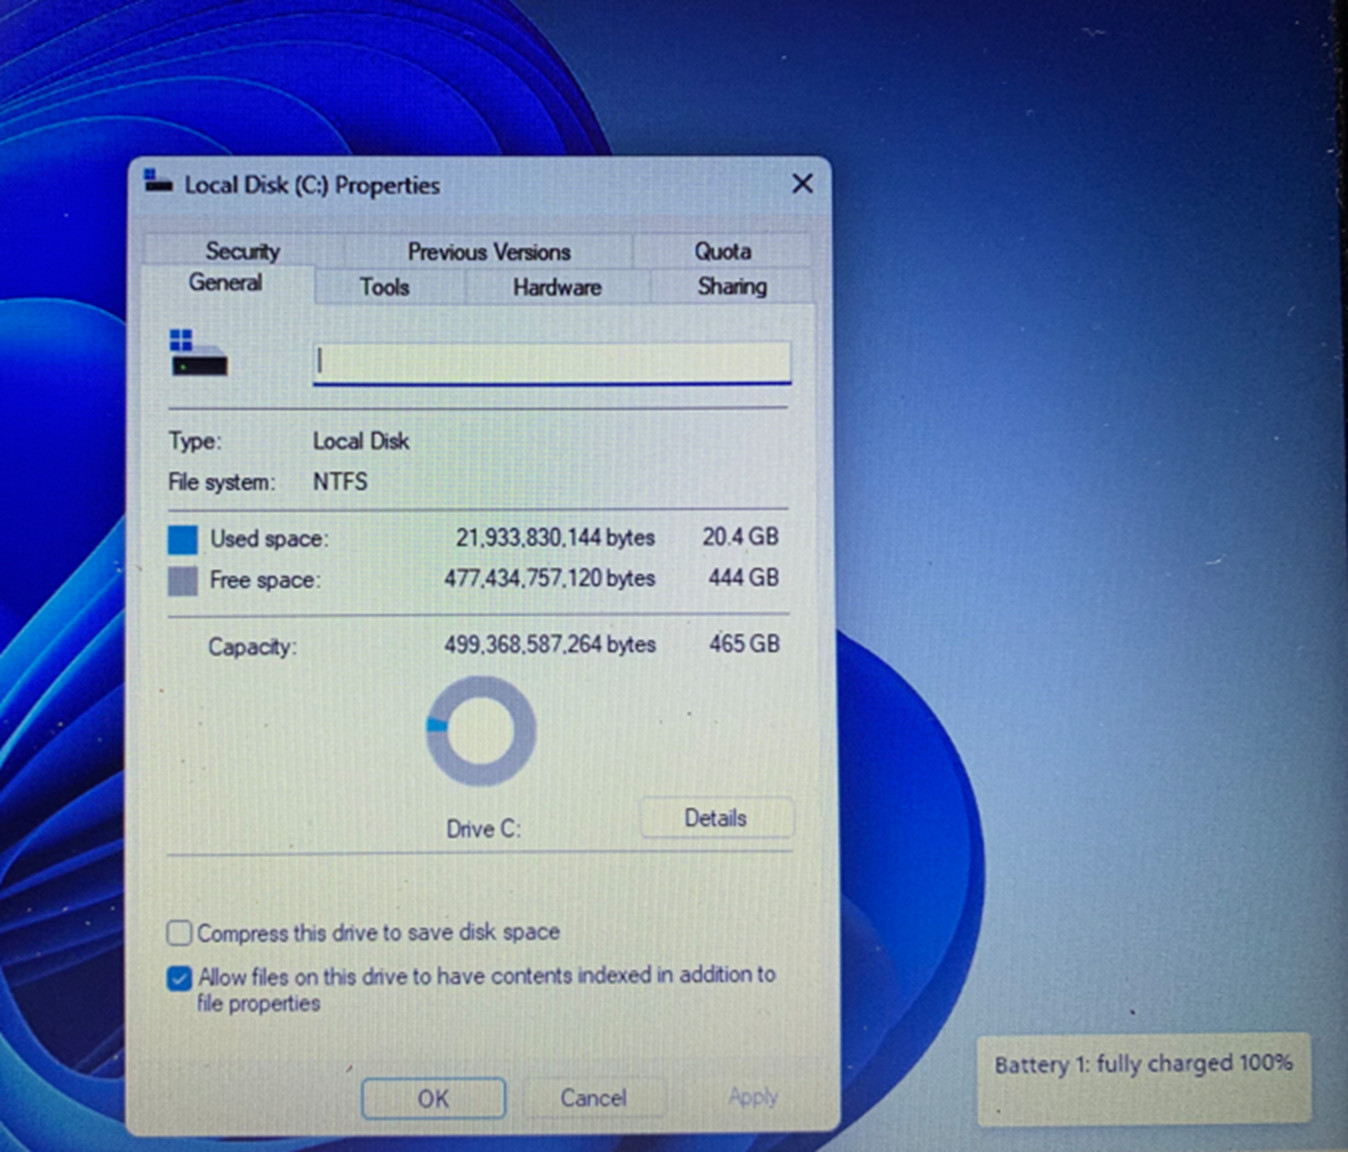This screenshot has width=1348, height=1152.
Task: Uncheck Allow files to be indexed checkbox
Action: click(x=179, y=977)
